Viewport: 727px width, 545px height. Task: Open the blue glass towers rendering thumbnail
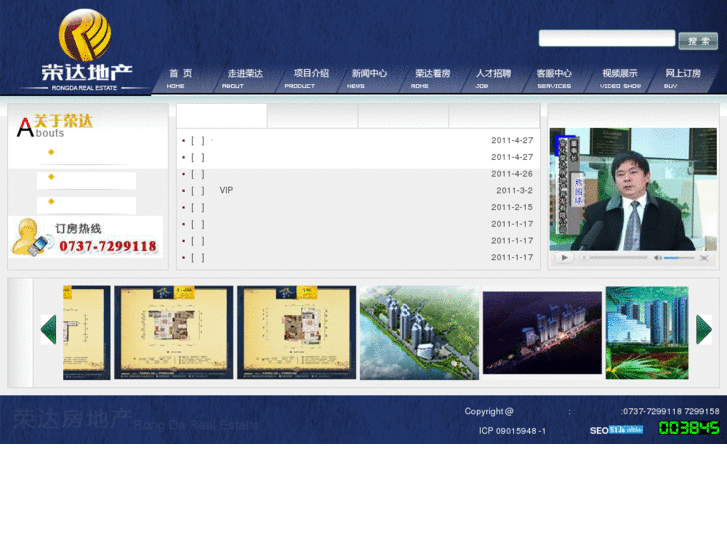tap(647, 333)
